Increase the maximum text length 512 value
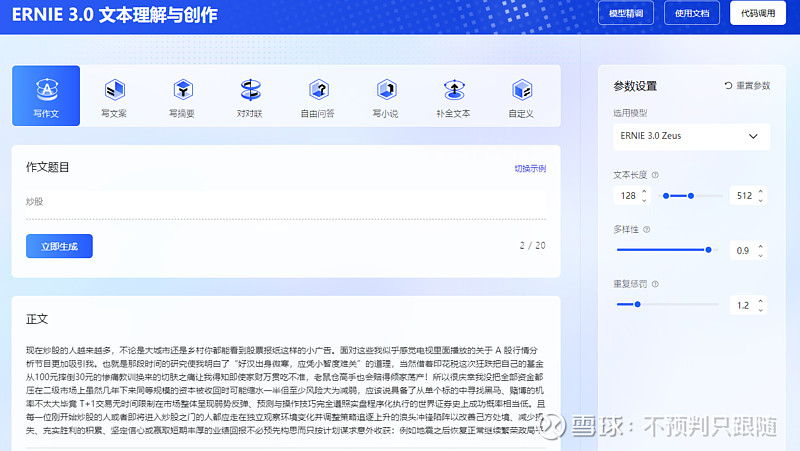 [x=761, y=191]
